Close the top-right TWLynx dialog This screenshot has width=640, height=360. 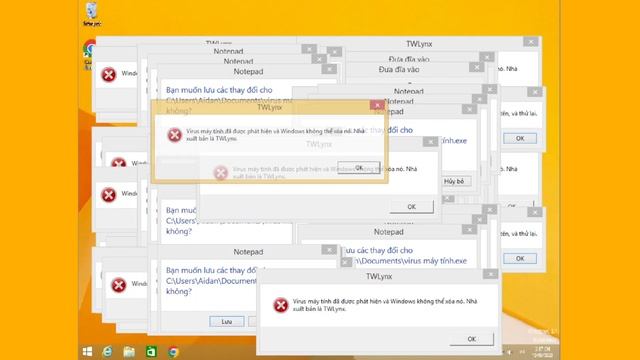click(531, 42)
